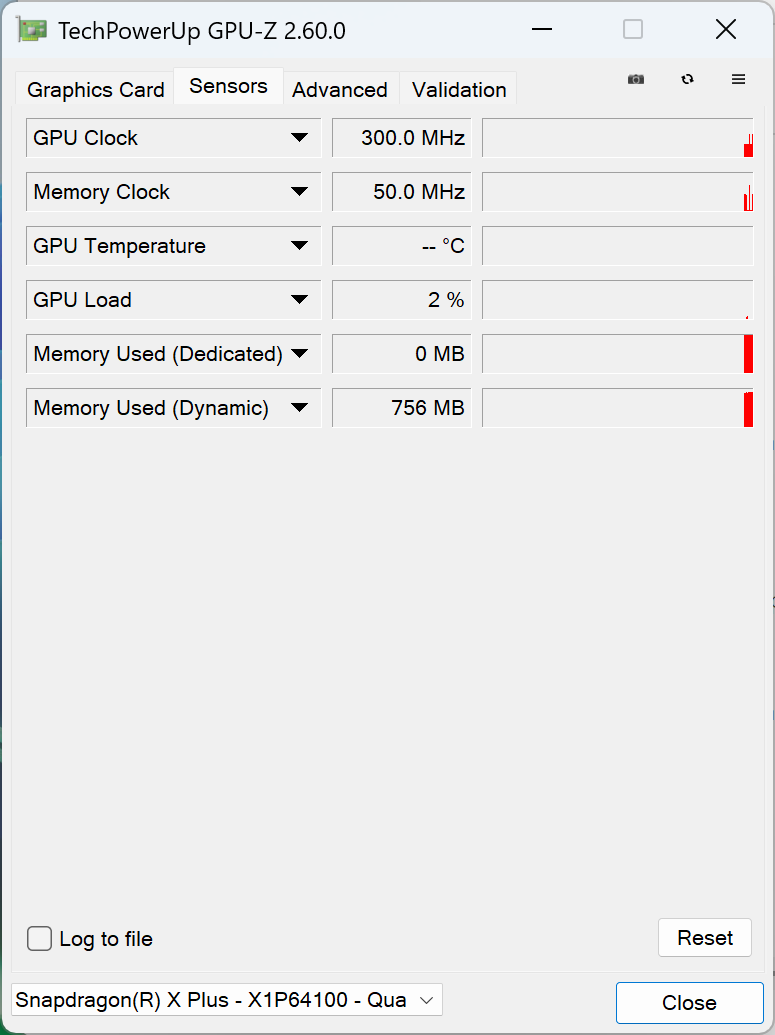
Task: Open the GPU Load sensor dropdown
Action: 299,300
